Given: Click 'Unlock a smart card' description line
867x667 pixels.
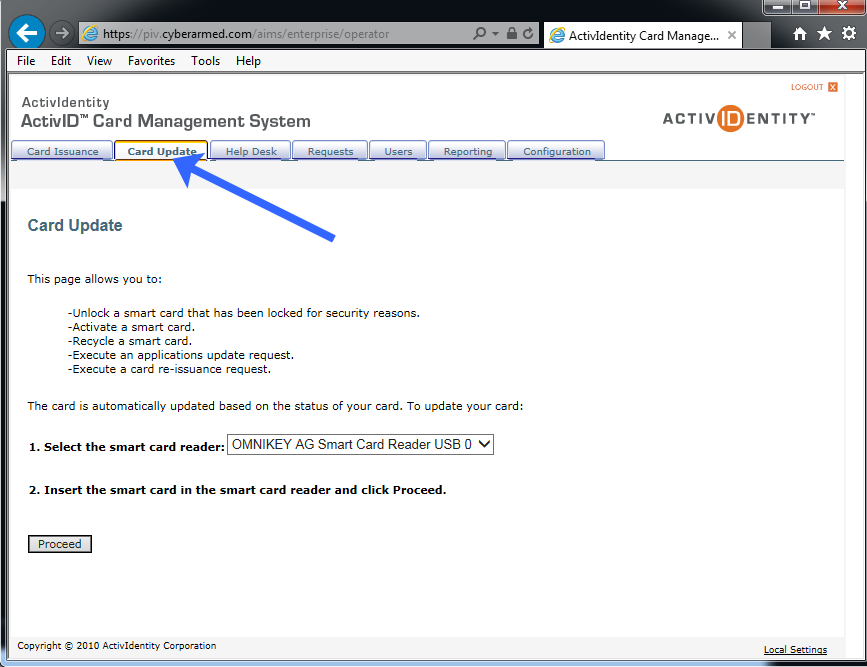Looking at the screenshot, I should pos(244,313).
